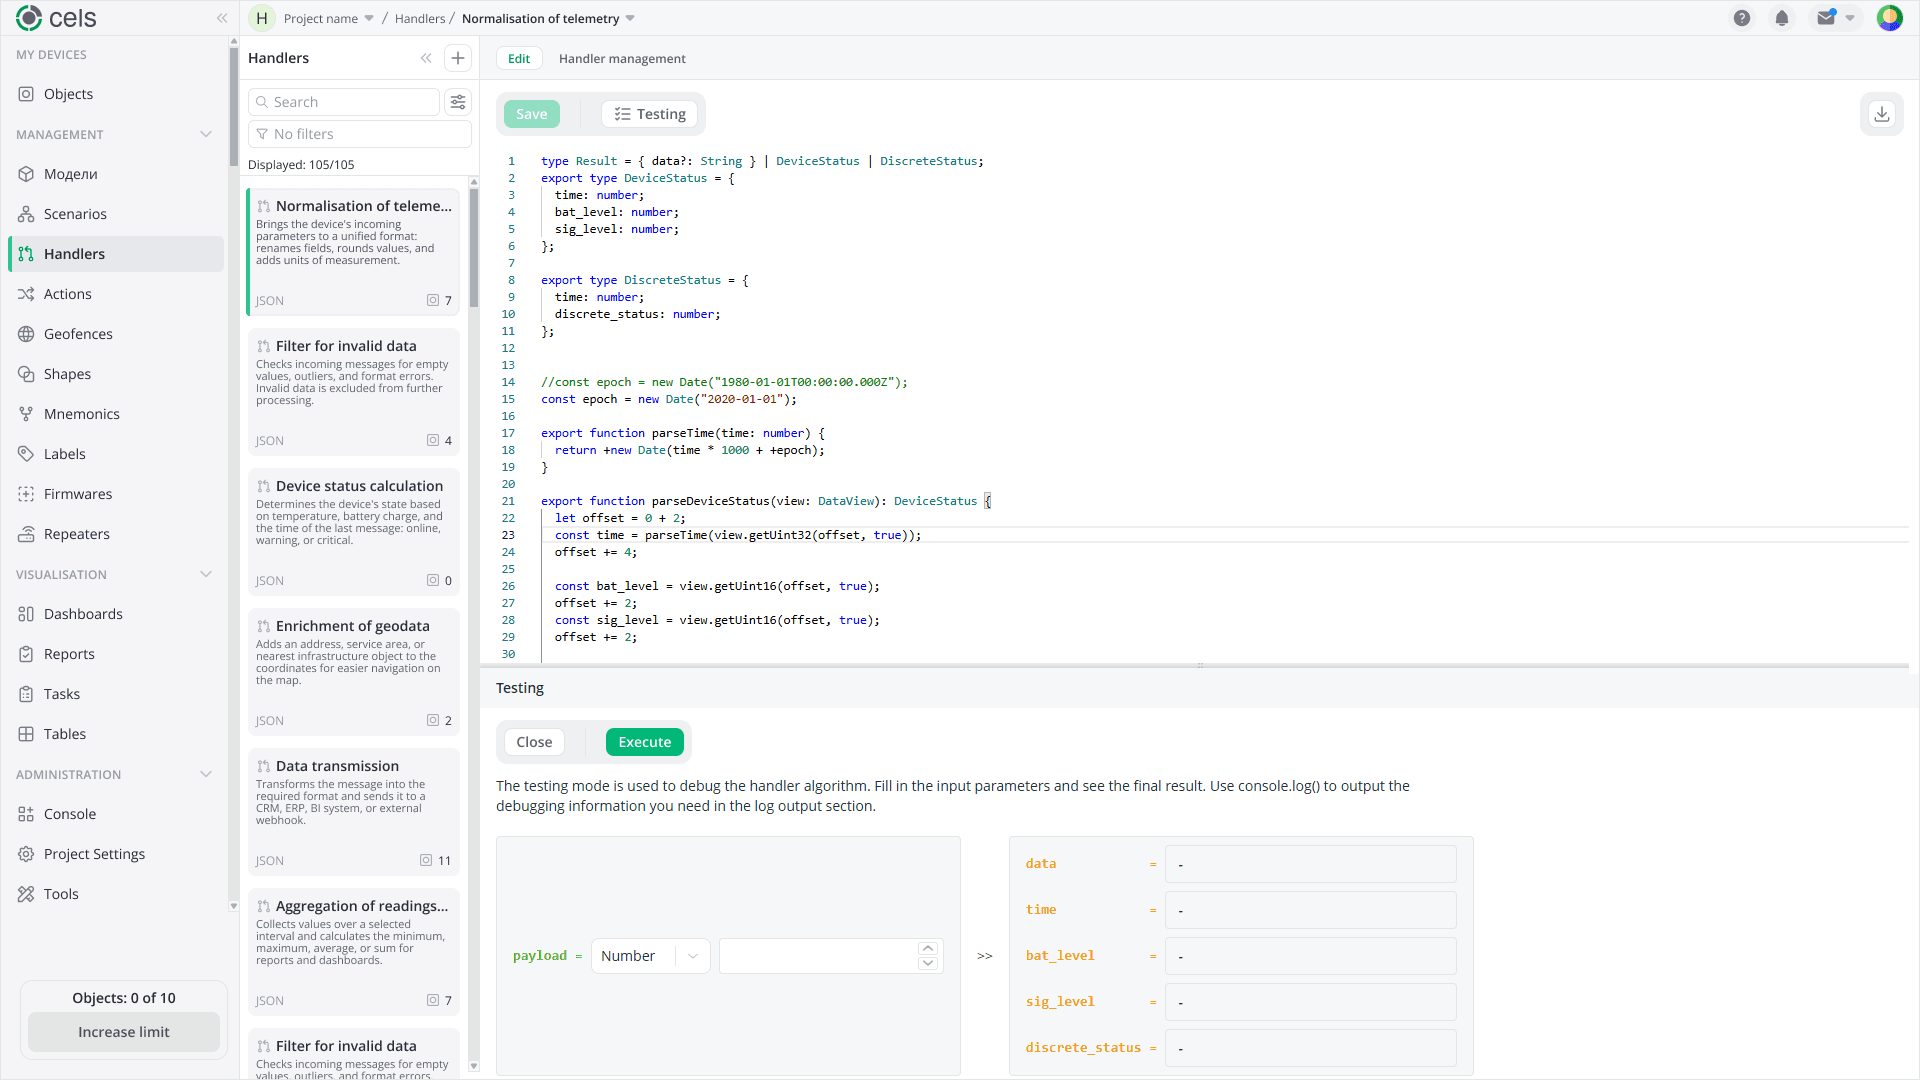Open the notifications bell
Image resolution: width=1920 pixels, height=1080 pixels.
click(1782, 18)
